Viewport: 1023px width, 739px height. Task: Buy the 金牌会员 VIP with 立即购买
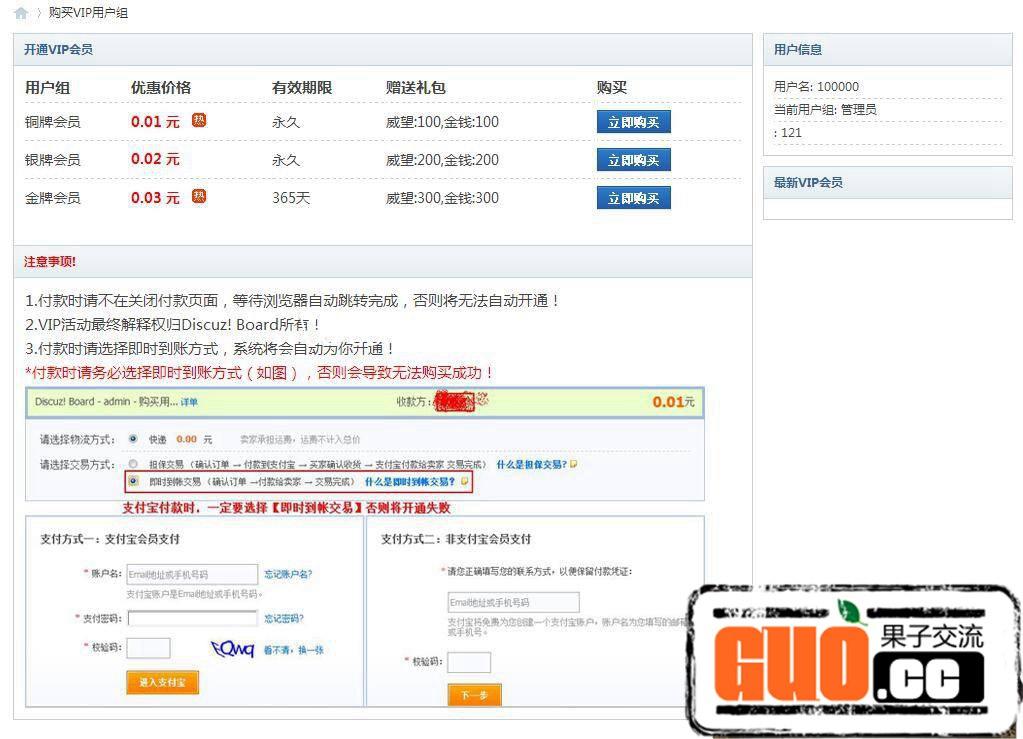click(x=633, y=198)
